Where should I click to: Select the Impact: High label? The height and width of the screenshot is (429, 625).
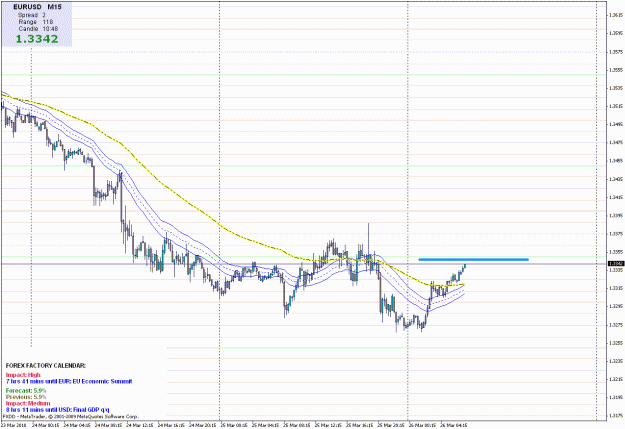(x=23, y=375)
